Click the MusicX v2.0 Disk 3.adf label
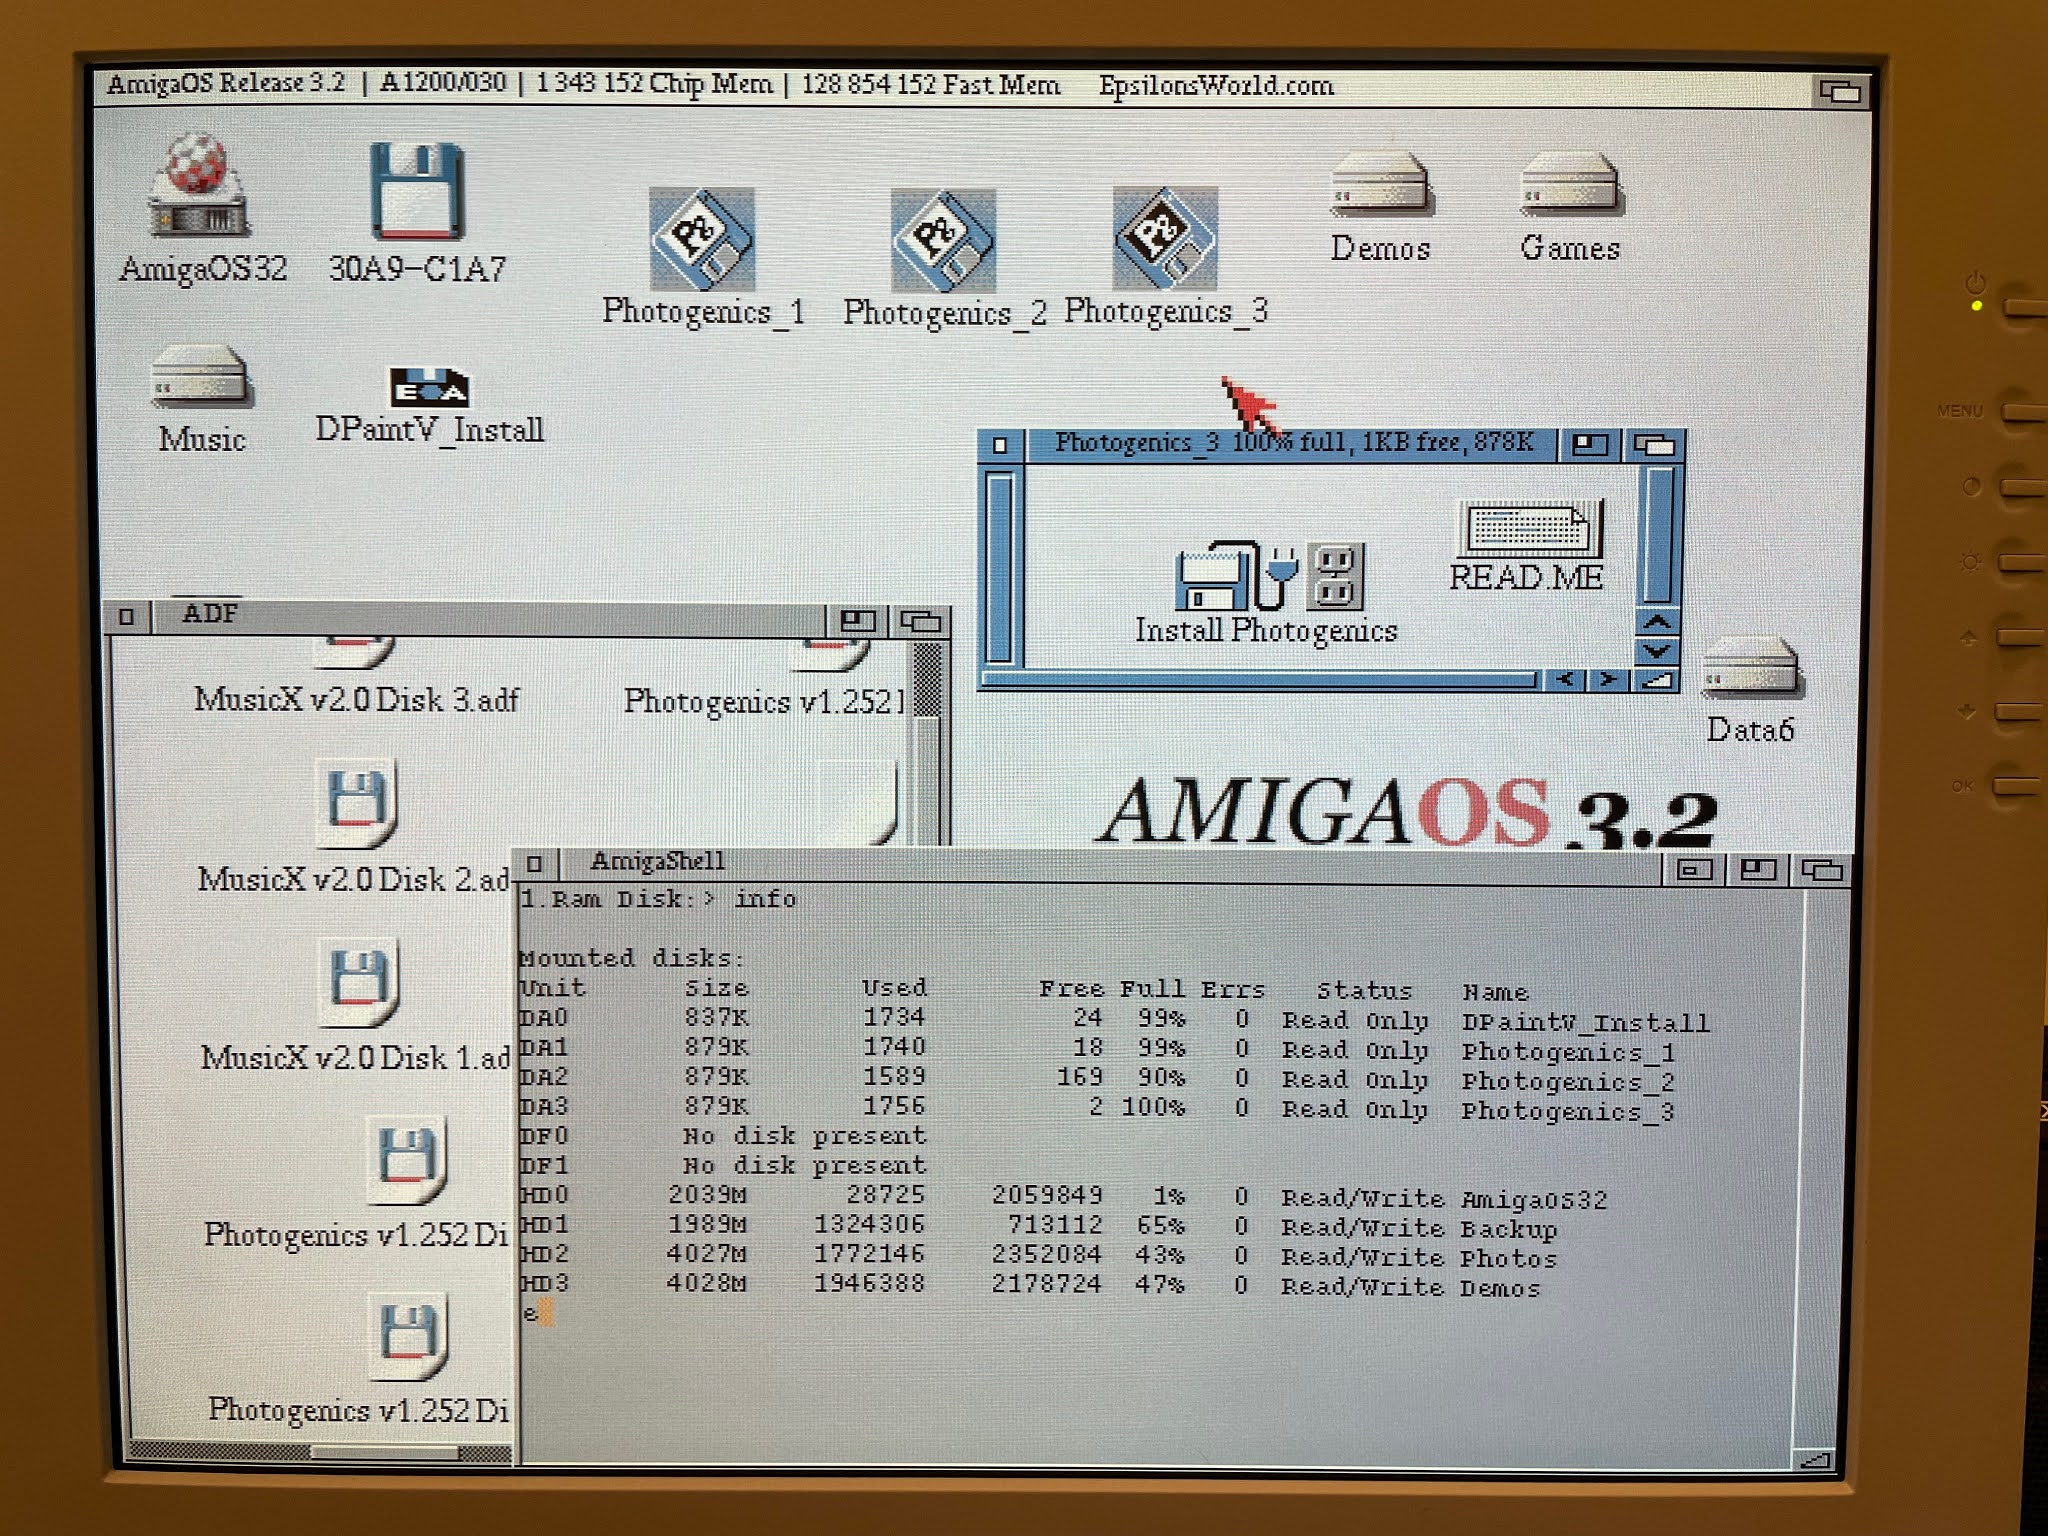This screenshot has width=2048, height=1536. (357, 699)
